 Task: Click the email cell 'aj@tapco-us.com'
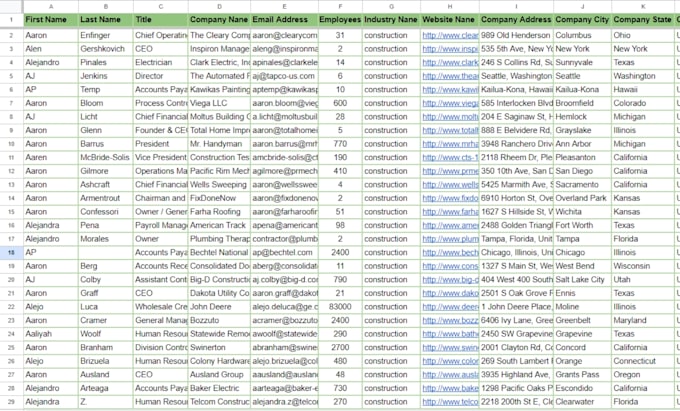284,76
